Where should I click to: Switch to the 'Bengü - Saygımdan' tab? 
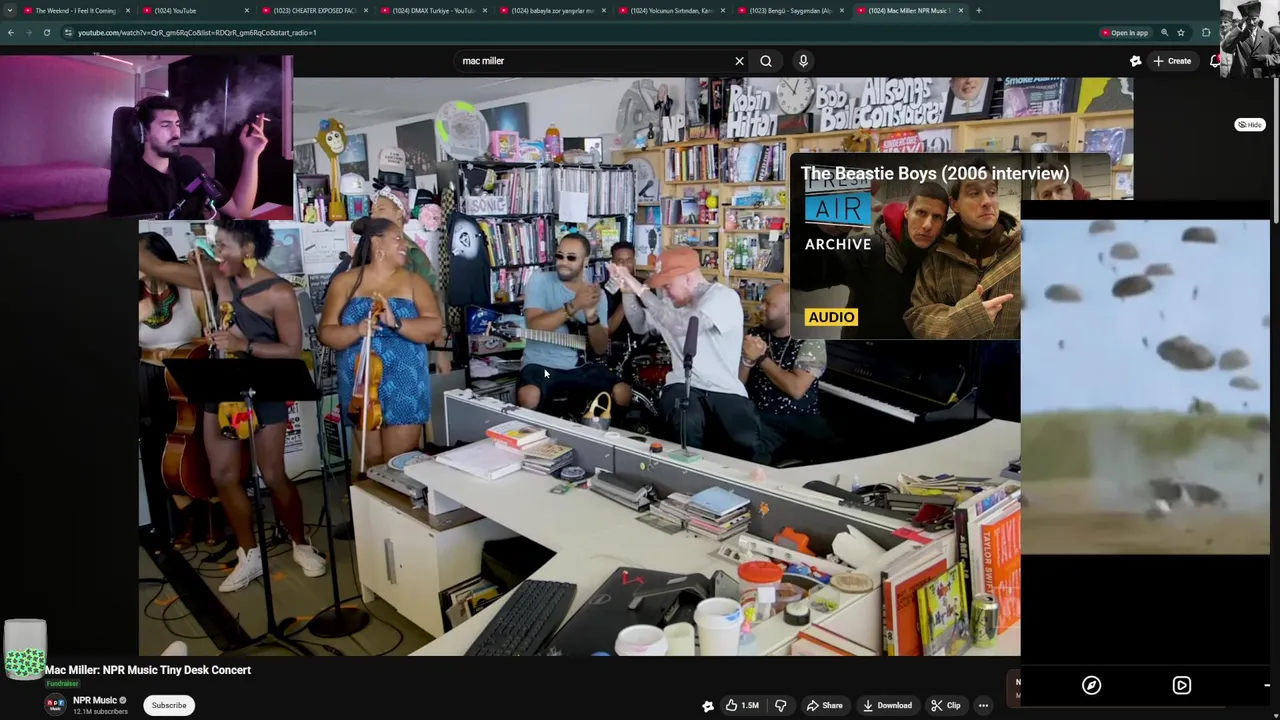(790, 10)
